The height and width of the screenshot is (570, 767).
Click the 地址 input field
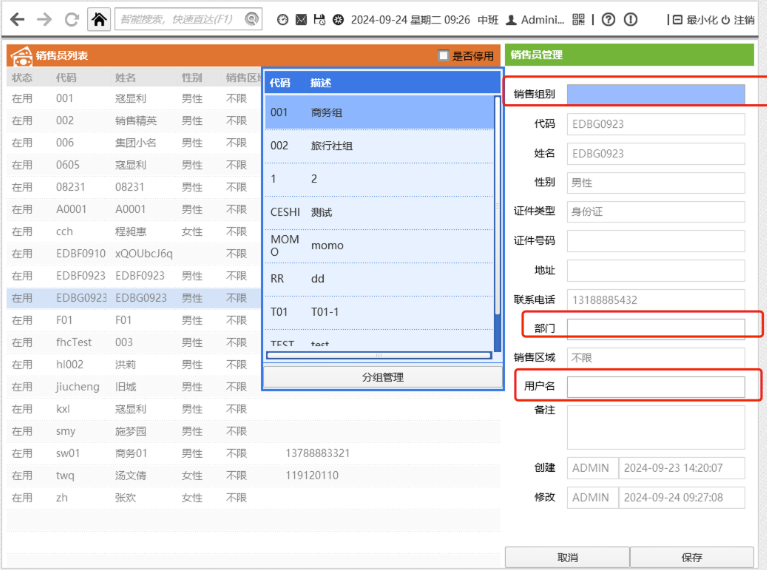point(655,271)
